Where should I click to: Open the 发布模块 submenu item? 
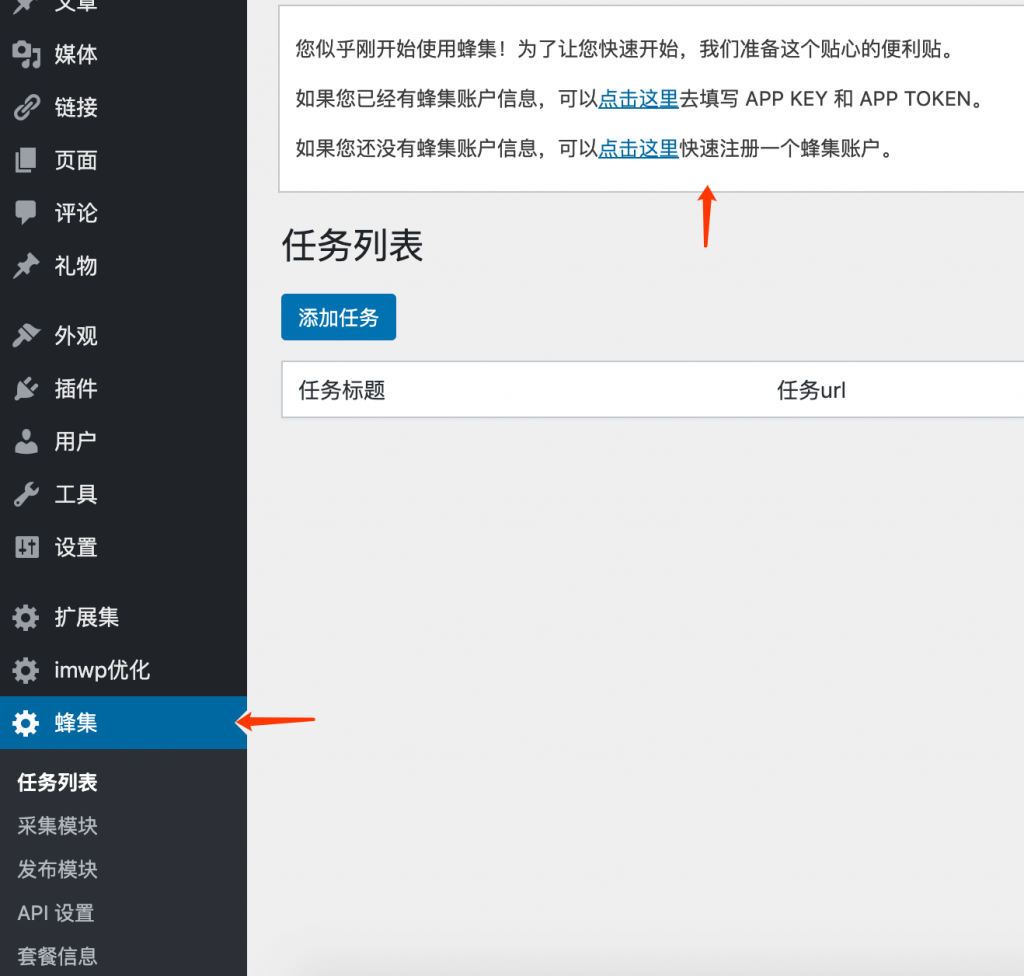pos(57,870)
